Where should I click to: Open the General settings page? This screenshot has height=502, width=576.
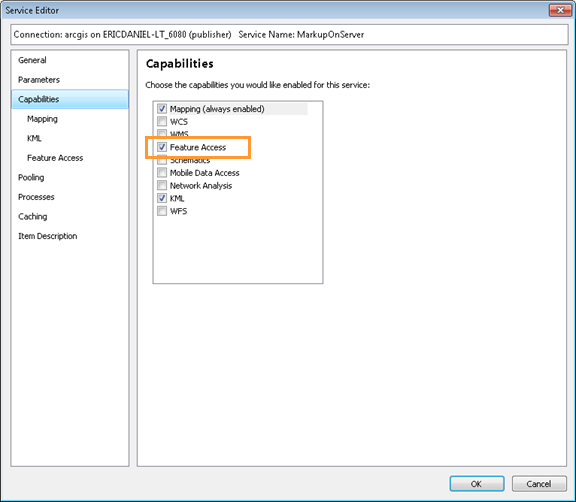tap(32, 60)
